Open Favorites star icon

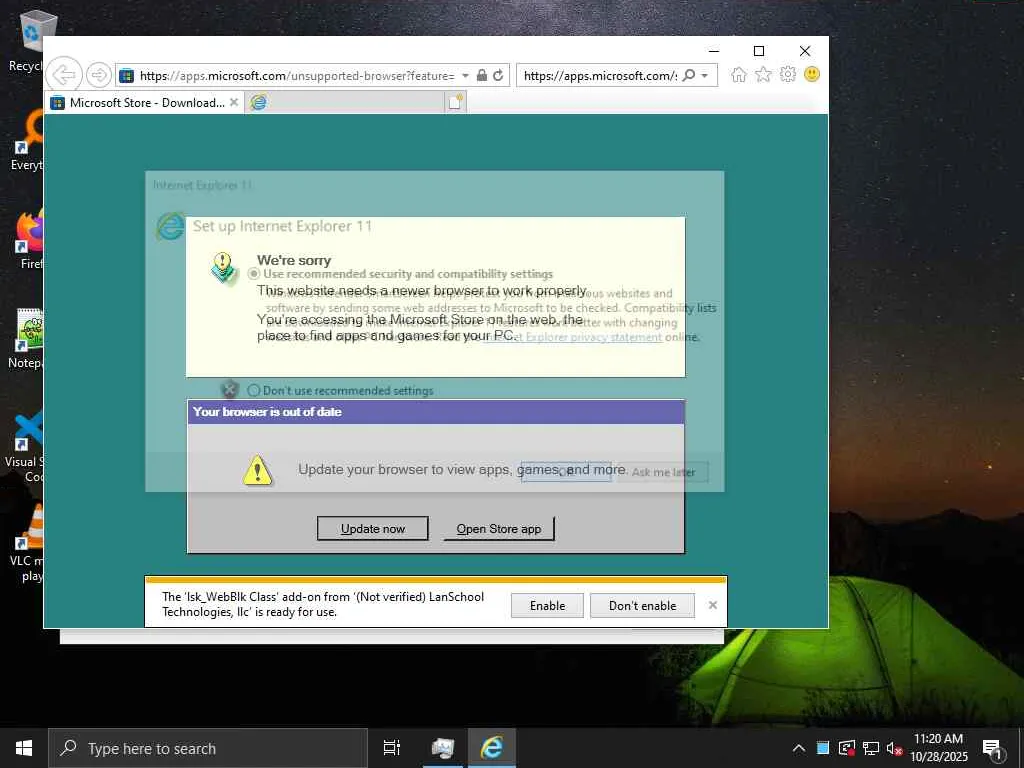coord(763,74)
